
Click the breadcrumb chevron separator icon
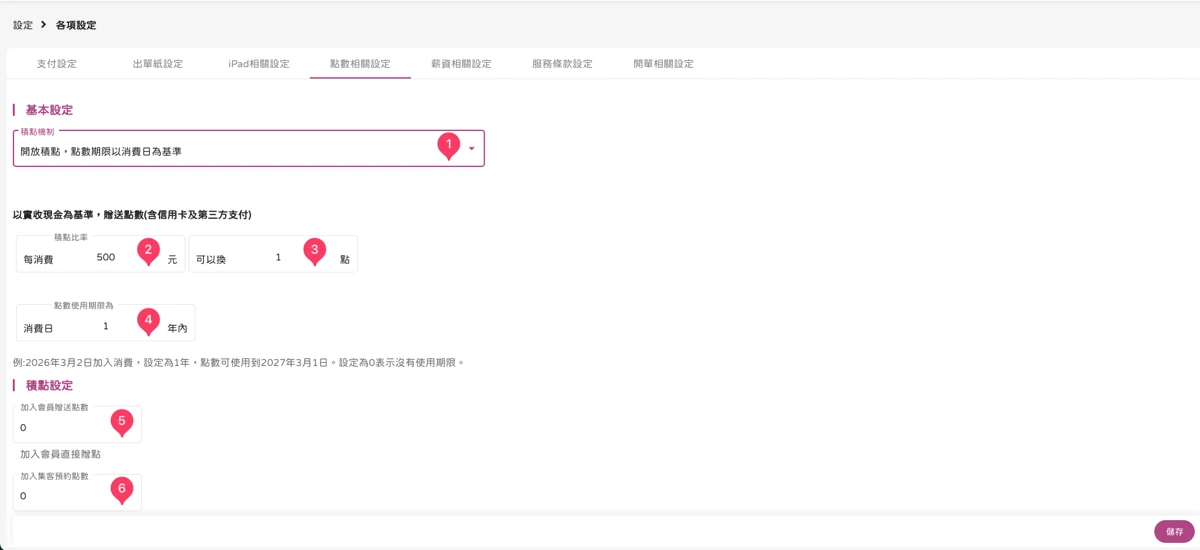tap(44, 25)
